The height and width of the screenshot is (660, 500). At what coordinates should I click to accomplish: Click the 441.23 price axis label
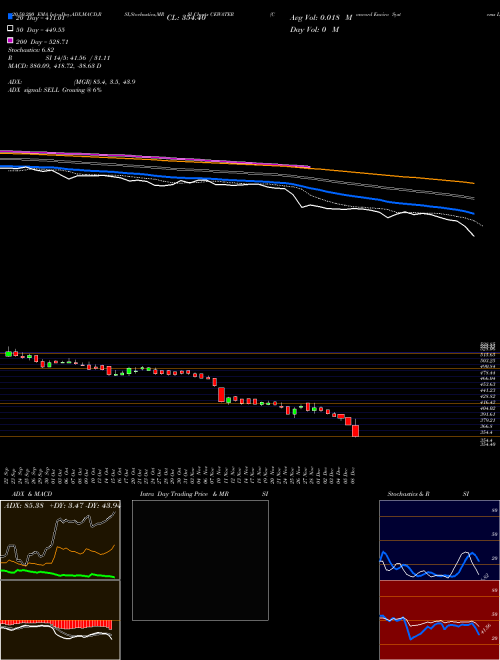coord(489,390)
